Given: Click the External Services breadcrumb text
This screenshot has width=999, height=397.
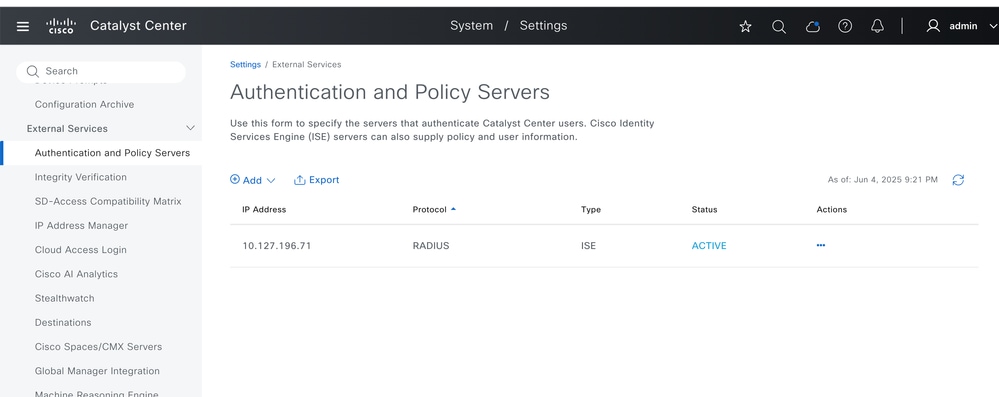Looking at the screenshot, I should pyautogui.click(x=306, y=64).
